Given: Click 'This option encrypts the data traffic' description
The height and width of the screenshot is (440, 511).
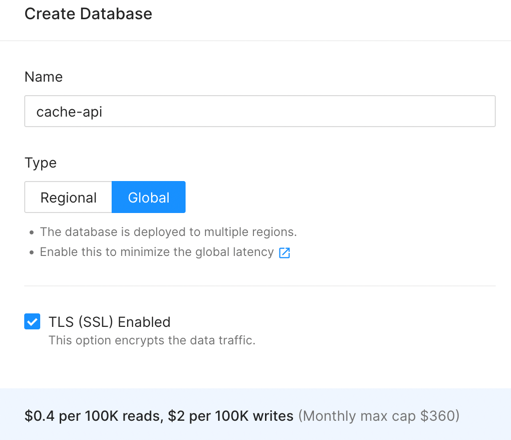Looking at the screenshot, I should click(x=152, y=340).
